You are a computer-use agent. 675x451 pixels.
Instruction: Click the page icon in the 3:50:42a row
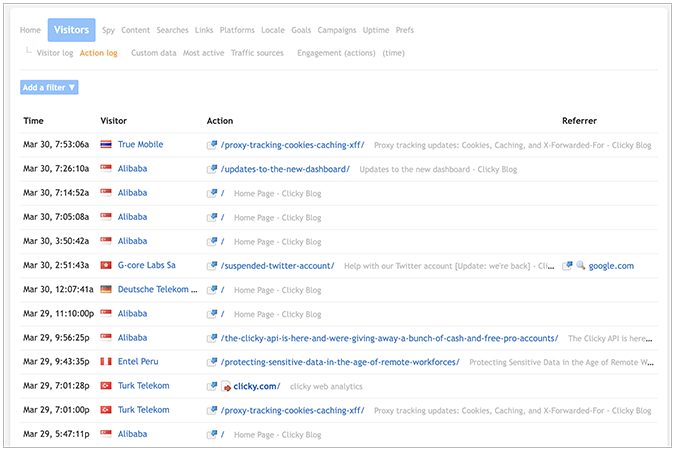click(x=212, y=241)
